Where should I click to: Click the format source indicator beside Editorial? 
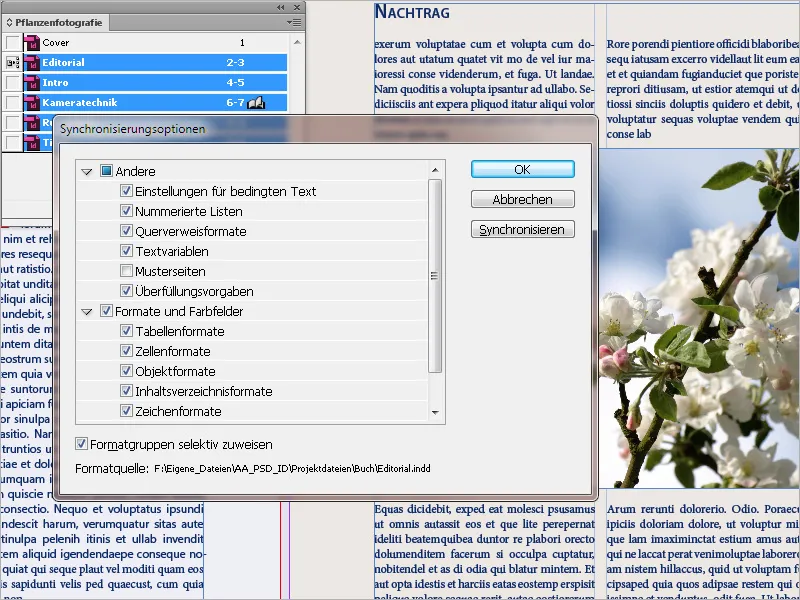click(13, 63)
